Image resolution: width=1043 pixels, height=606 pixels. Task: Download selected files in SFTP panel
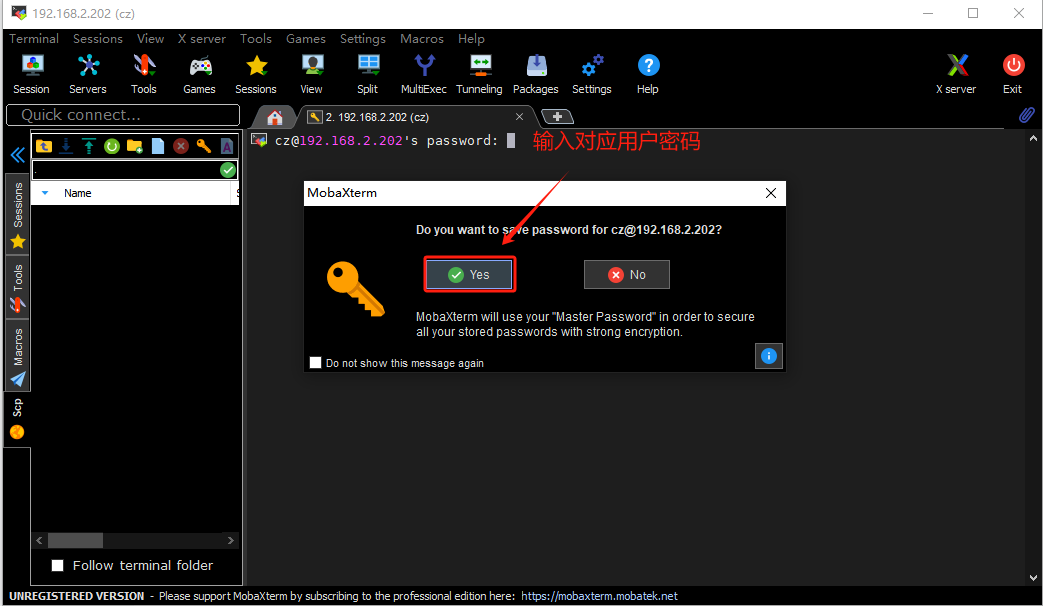point(67,146)
